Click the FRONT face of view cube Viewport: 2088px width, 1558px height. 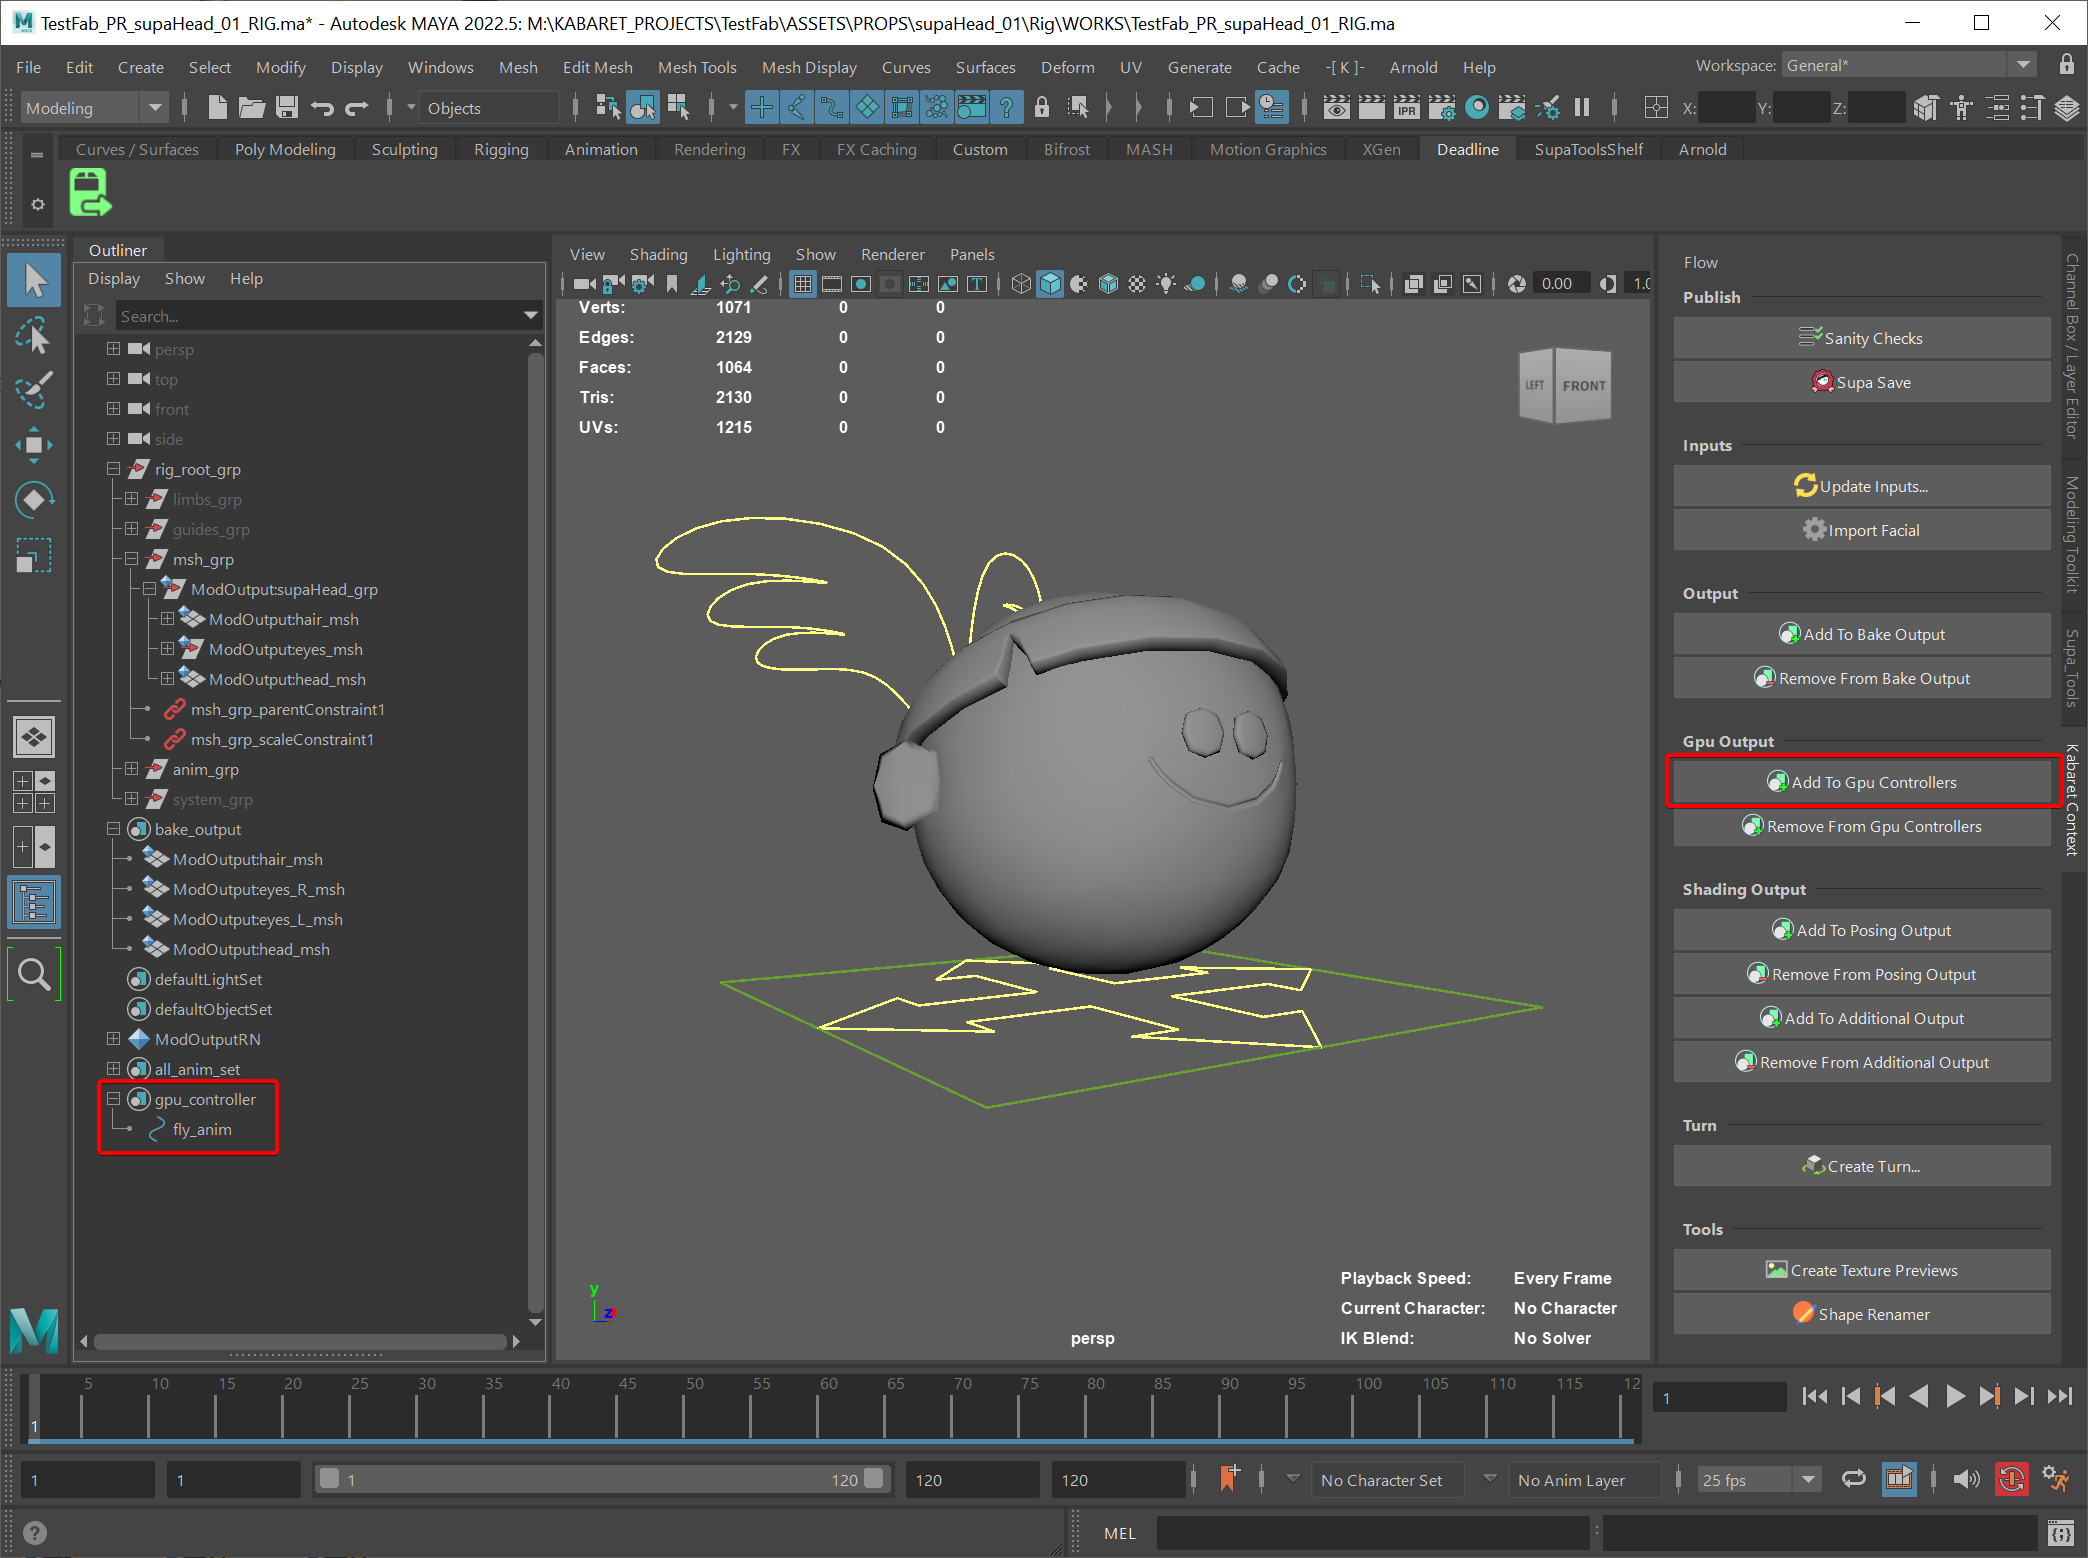point(1583,385)
